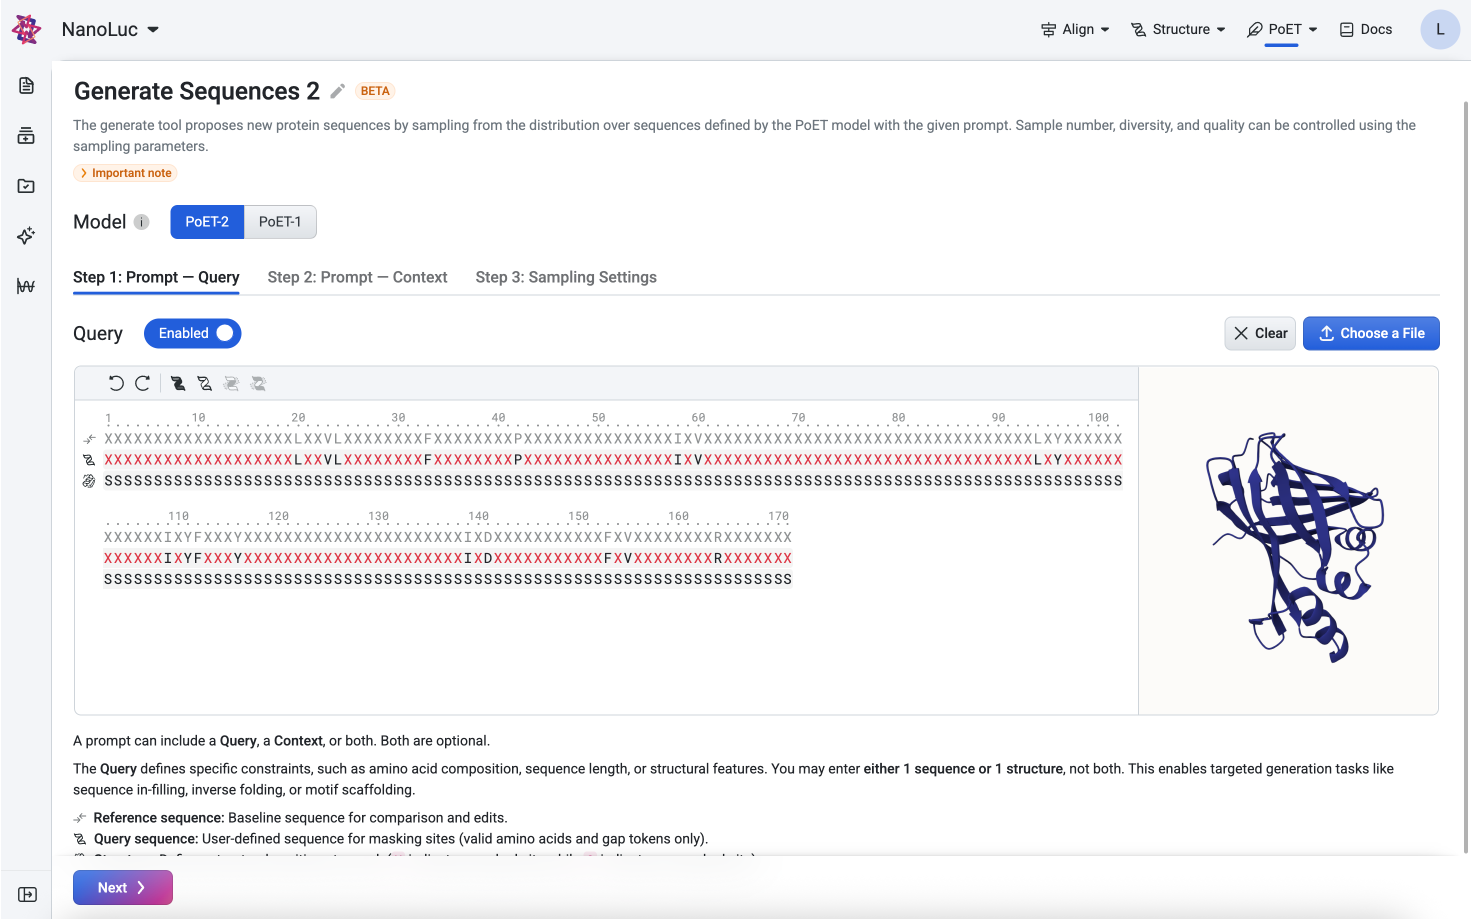Click the outlined sequence-mask toolbar icon
The height and width of the screenshot is (919, 1471).
click(x=205, y=383)
